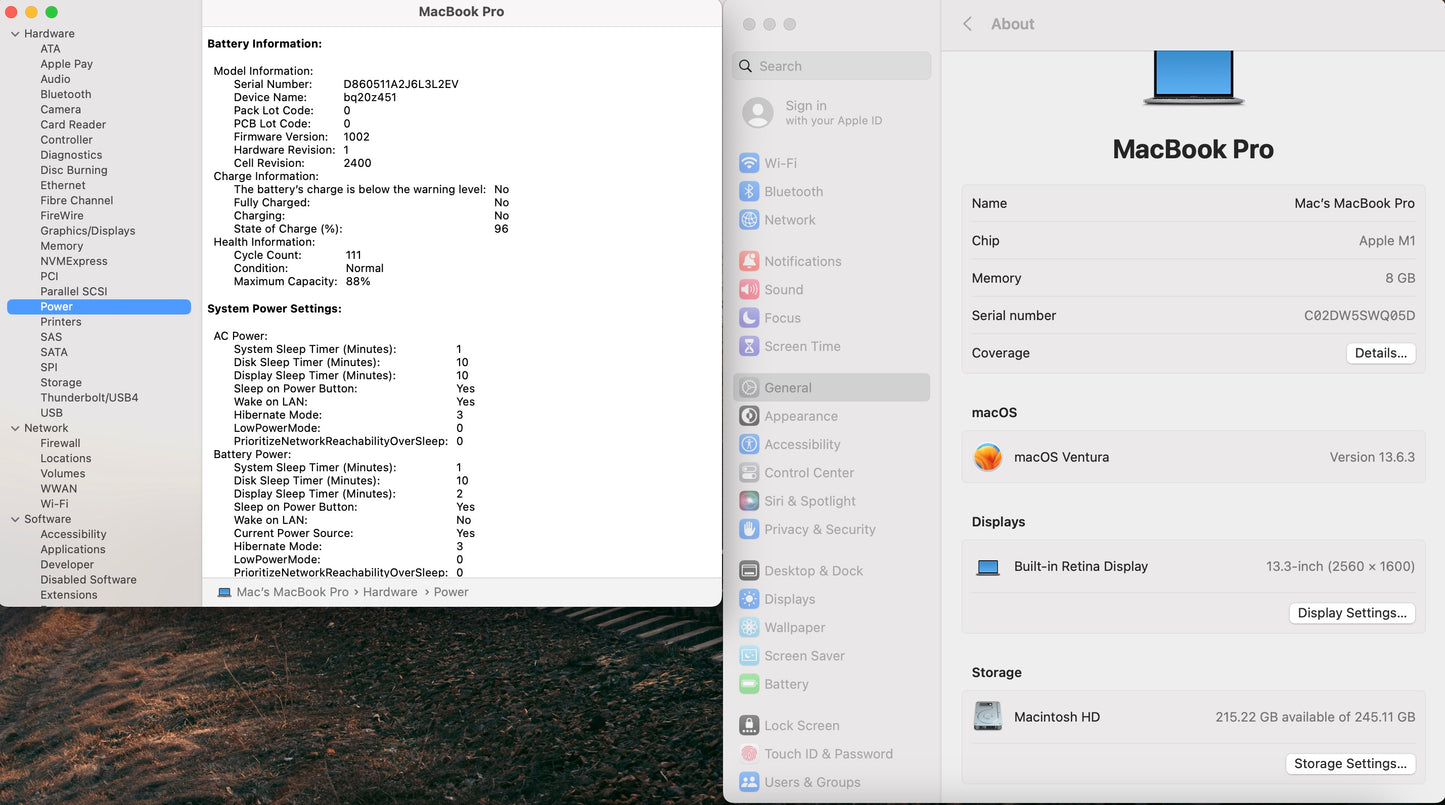Image resolution: width=1445 pixels, height=805 pixels.
Task: Select Storage under Hardware
Action: pyautogui.click(x=61, y=383)
